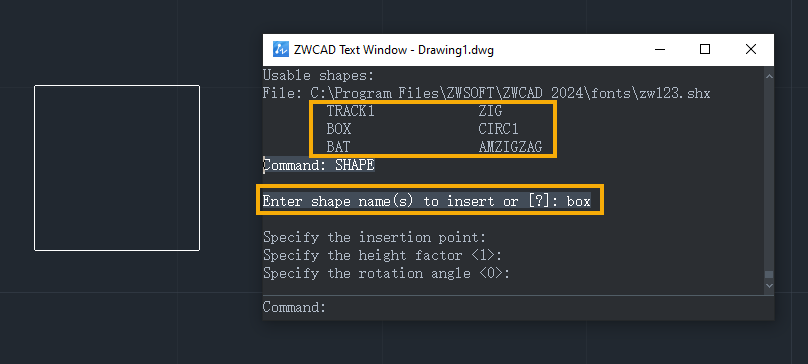Click the BAT shape name

(338, 147)
